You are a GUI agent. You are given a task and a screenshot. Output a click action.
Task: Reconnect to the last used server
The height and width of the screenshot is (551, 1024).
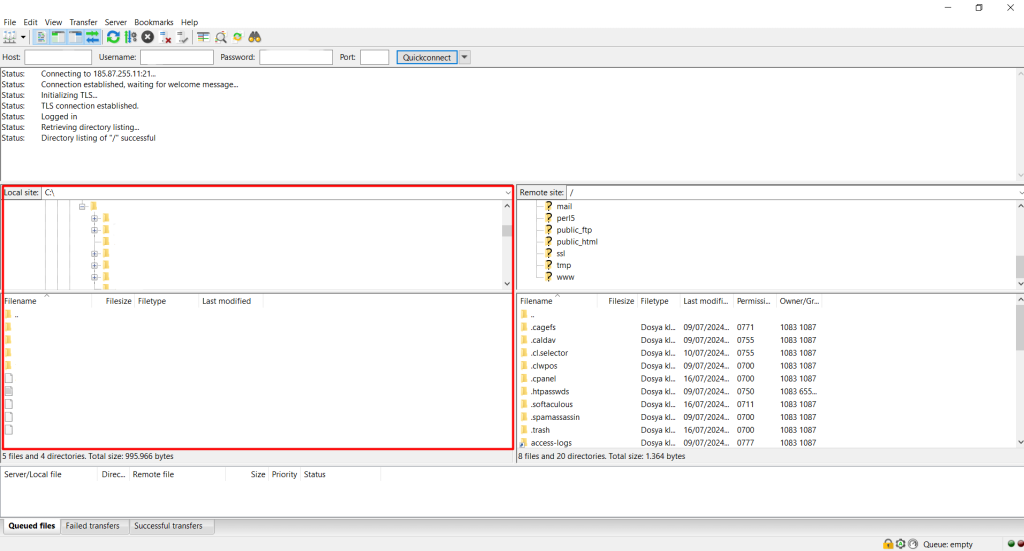point(182,37)
